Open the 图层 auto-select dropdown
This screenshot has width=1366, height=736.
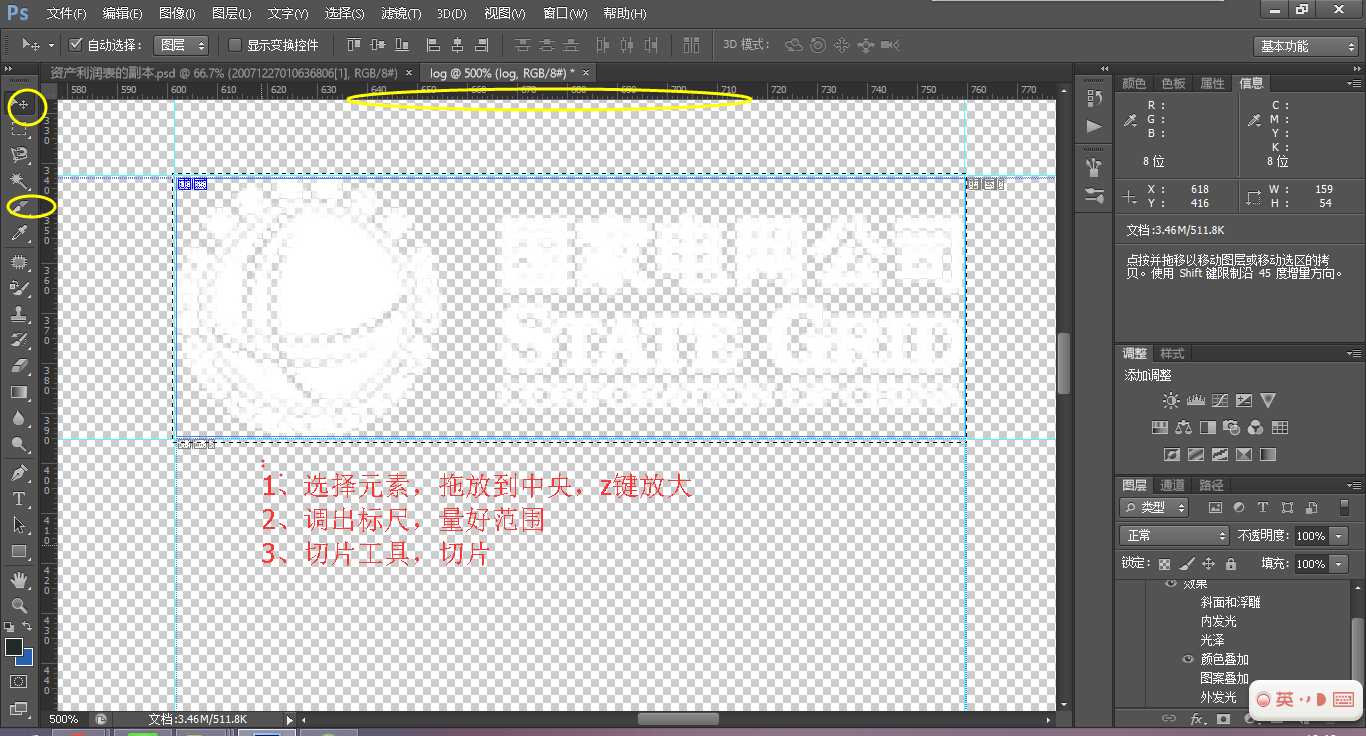click(x=181, y=45)
